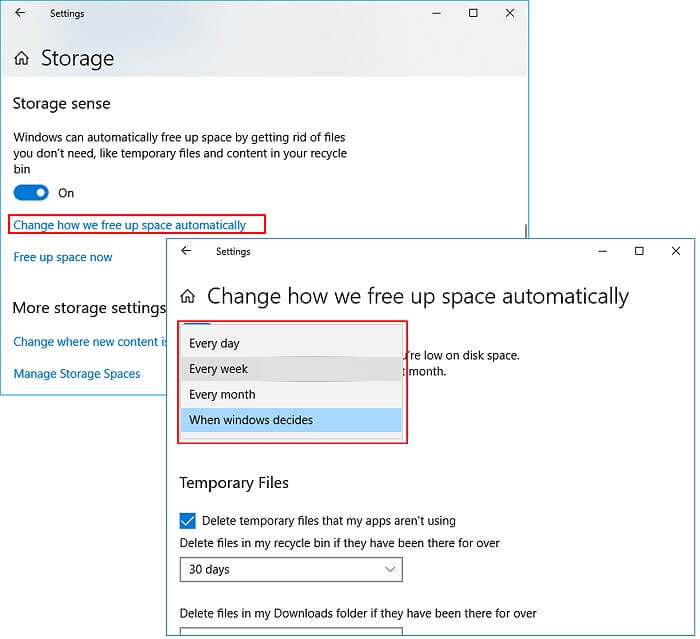
Task: Turn off the Storage sense toggle
Action: (x=31, y=193)
